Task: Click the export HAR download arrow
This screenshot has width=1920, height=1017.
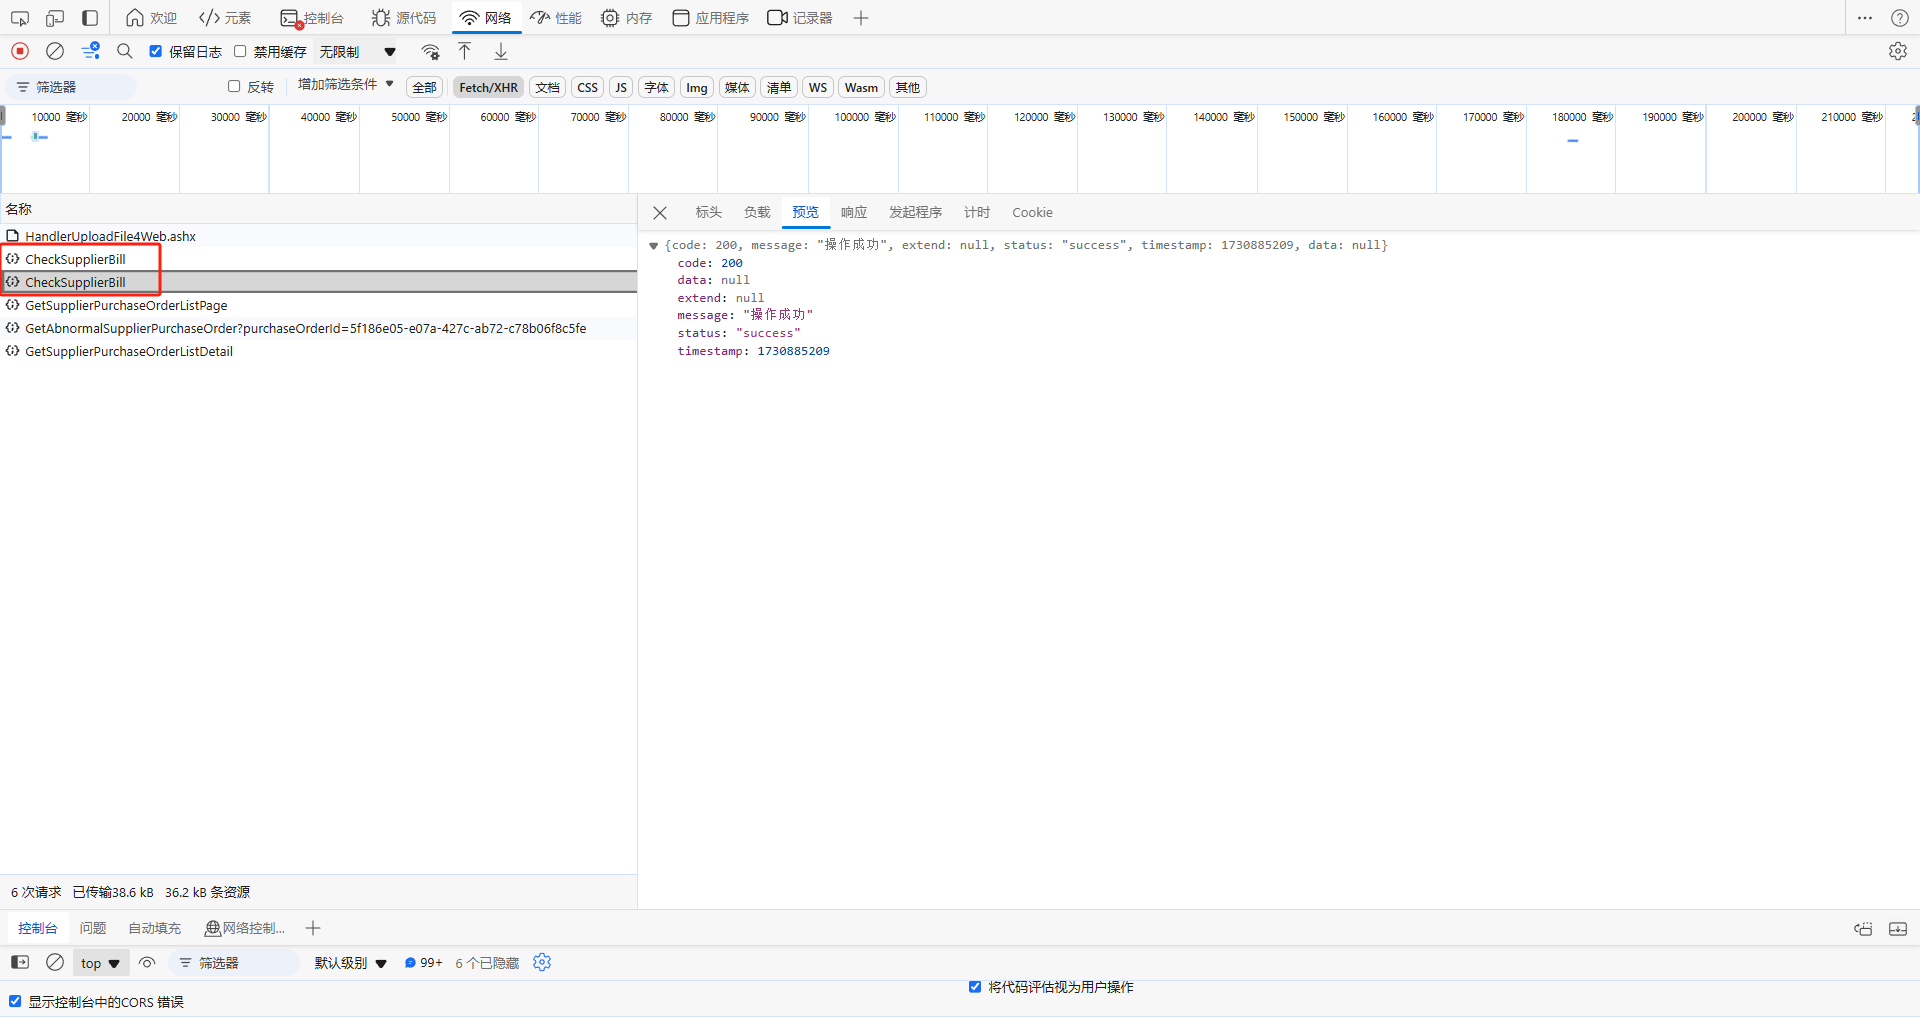Action: pos(501,51)
